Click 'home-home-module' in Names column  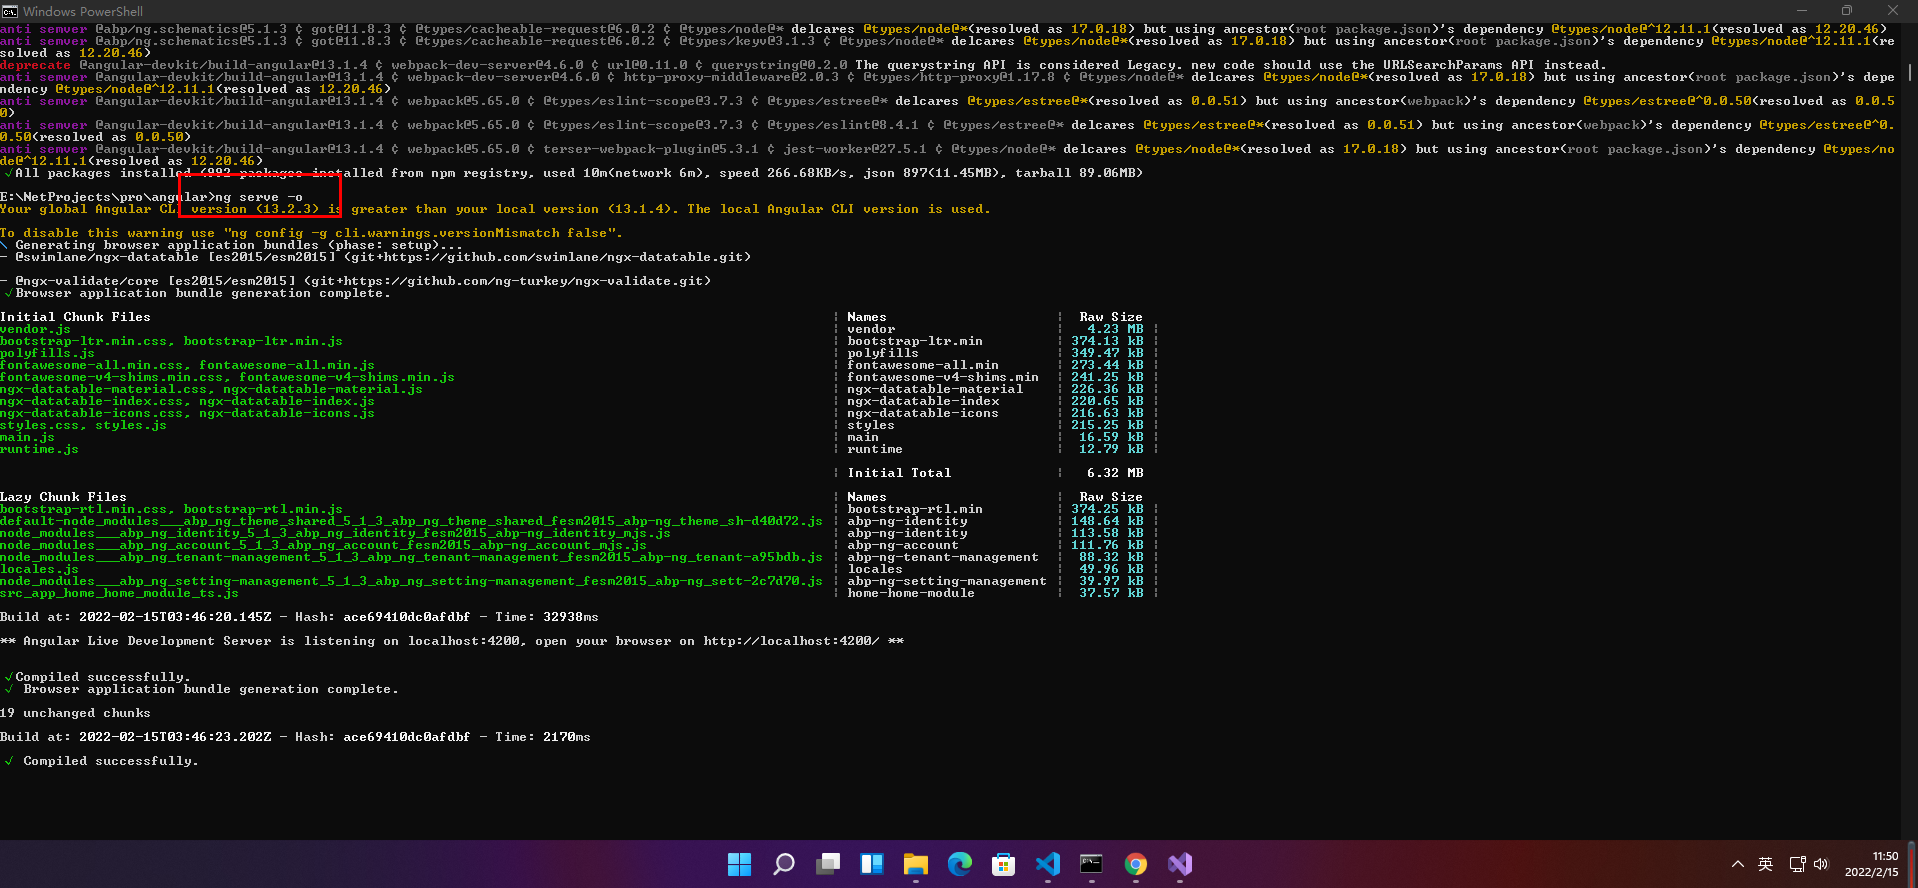pos(911,593)
